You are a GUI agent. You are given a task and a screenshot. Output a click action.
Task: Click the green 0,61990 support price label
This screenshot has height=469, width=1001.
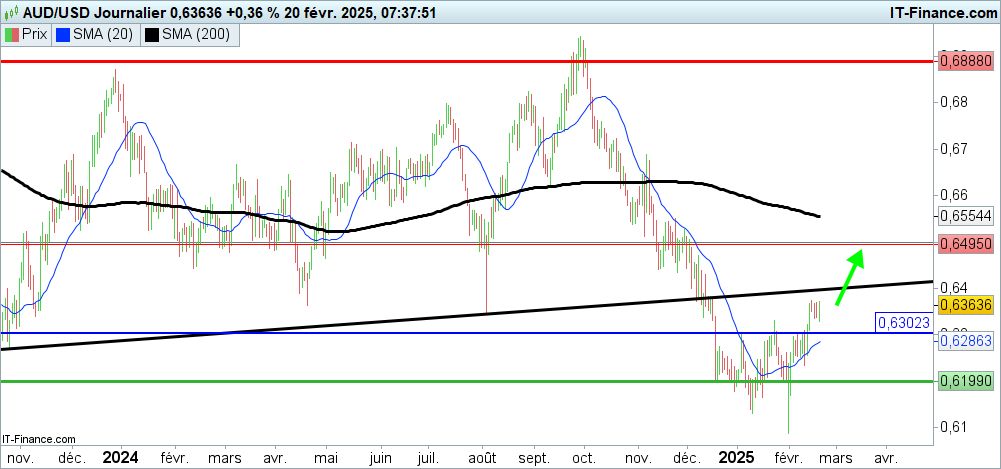pos(964,381)
